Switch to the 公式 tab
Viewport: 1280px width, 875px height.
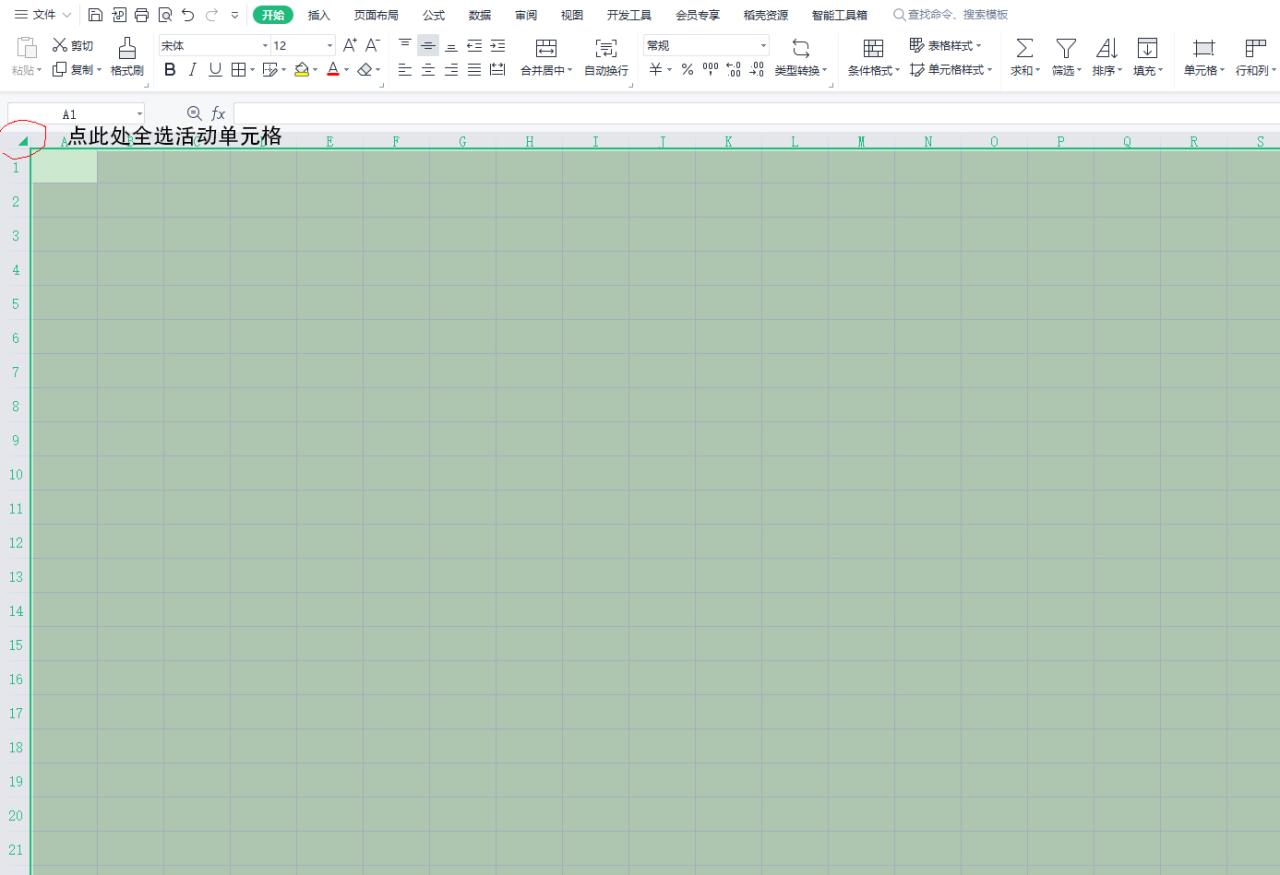(433, 15)
